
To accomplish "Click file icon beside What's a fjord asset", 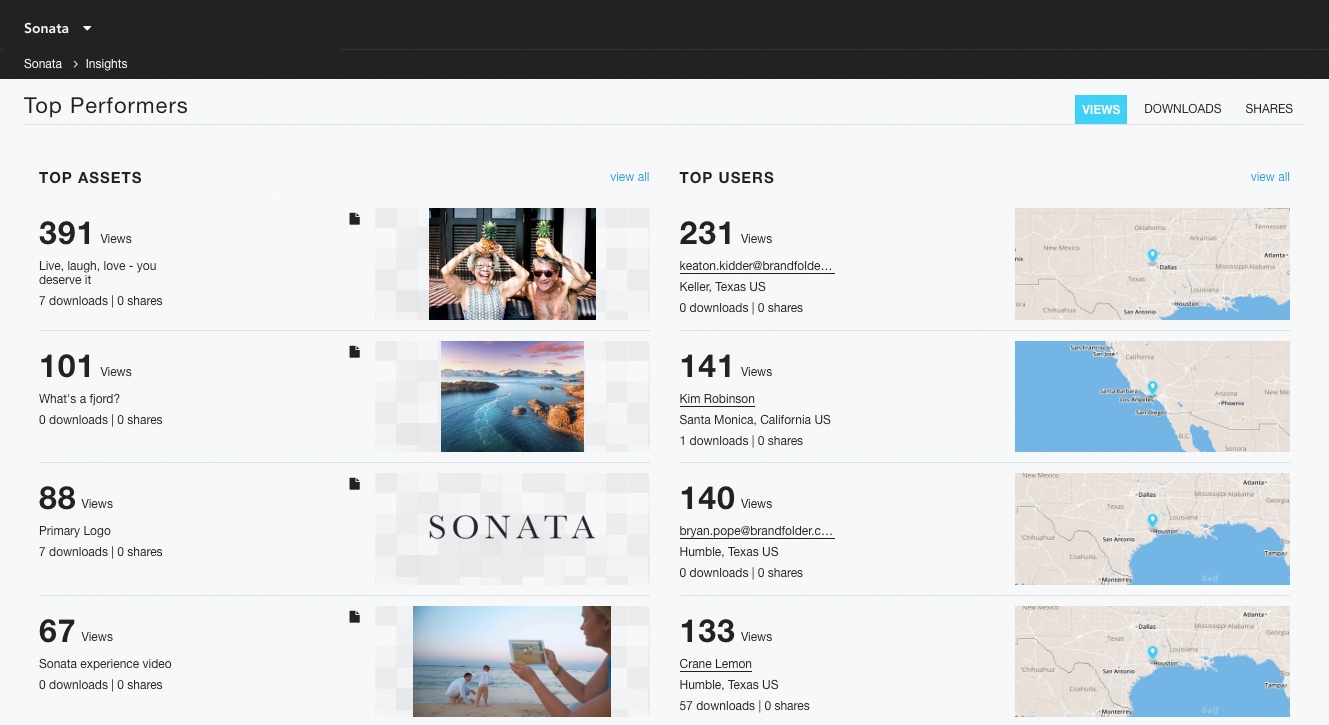I will pos(354,352).
